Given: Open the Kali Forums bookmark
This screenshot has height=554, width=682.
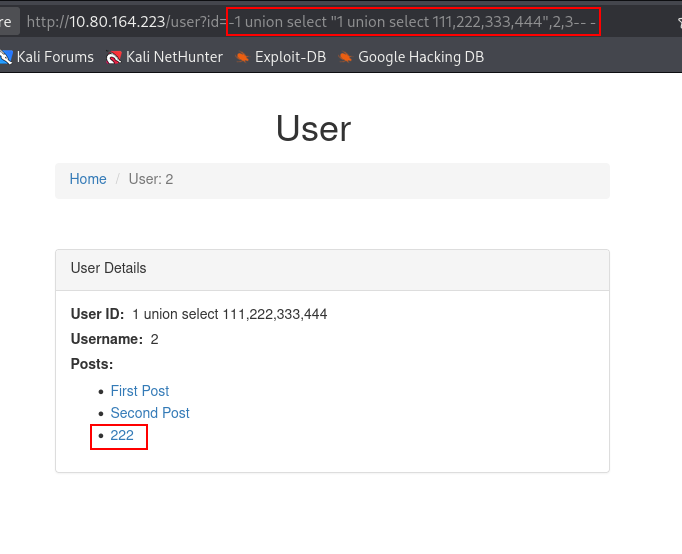Looking at the screenshot, I should pos(47,57).
